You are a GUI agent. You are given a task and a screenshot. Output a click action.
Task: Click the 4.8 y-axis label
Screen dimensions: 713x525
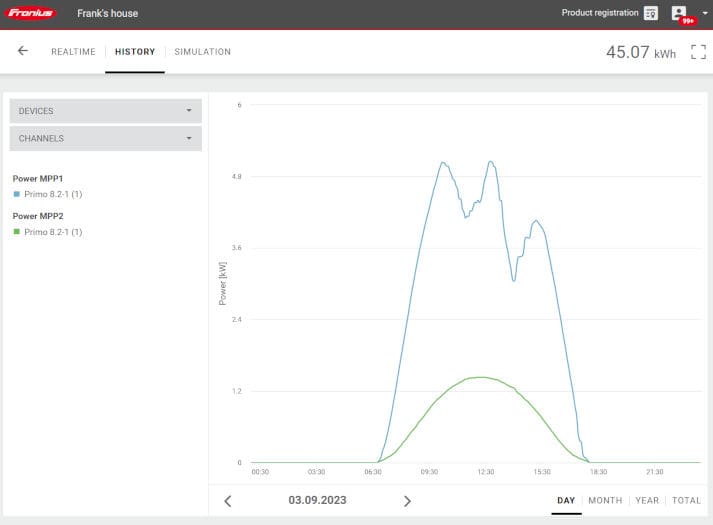coord(236,176)
